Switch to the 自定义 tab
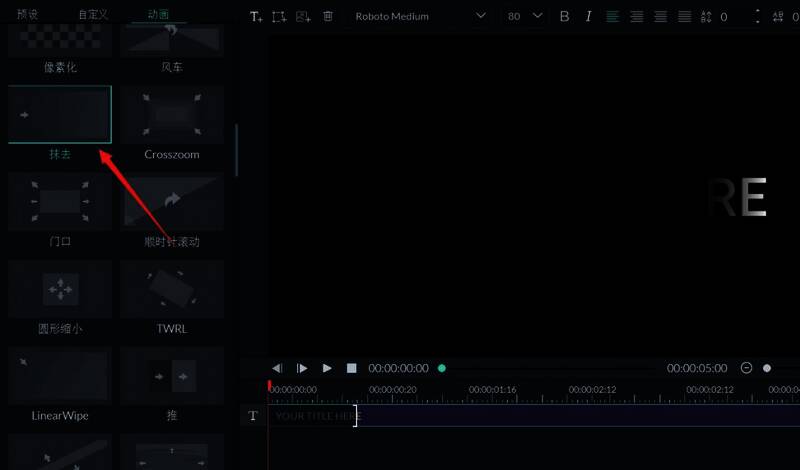 (96, 14)
